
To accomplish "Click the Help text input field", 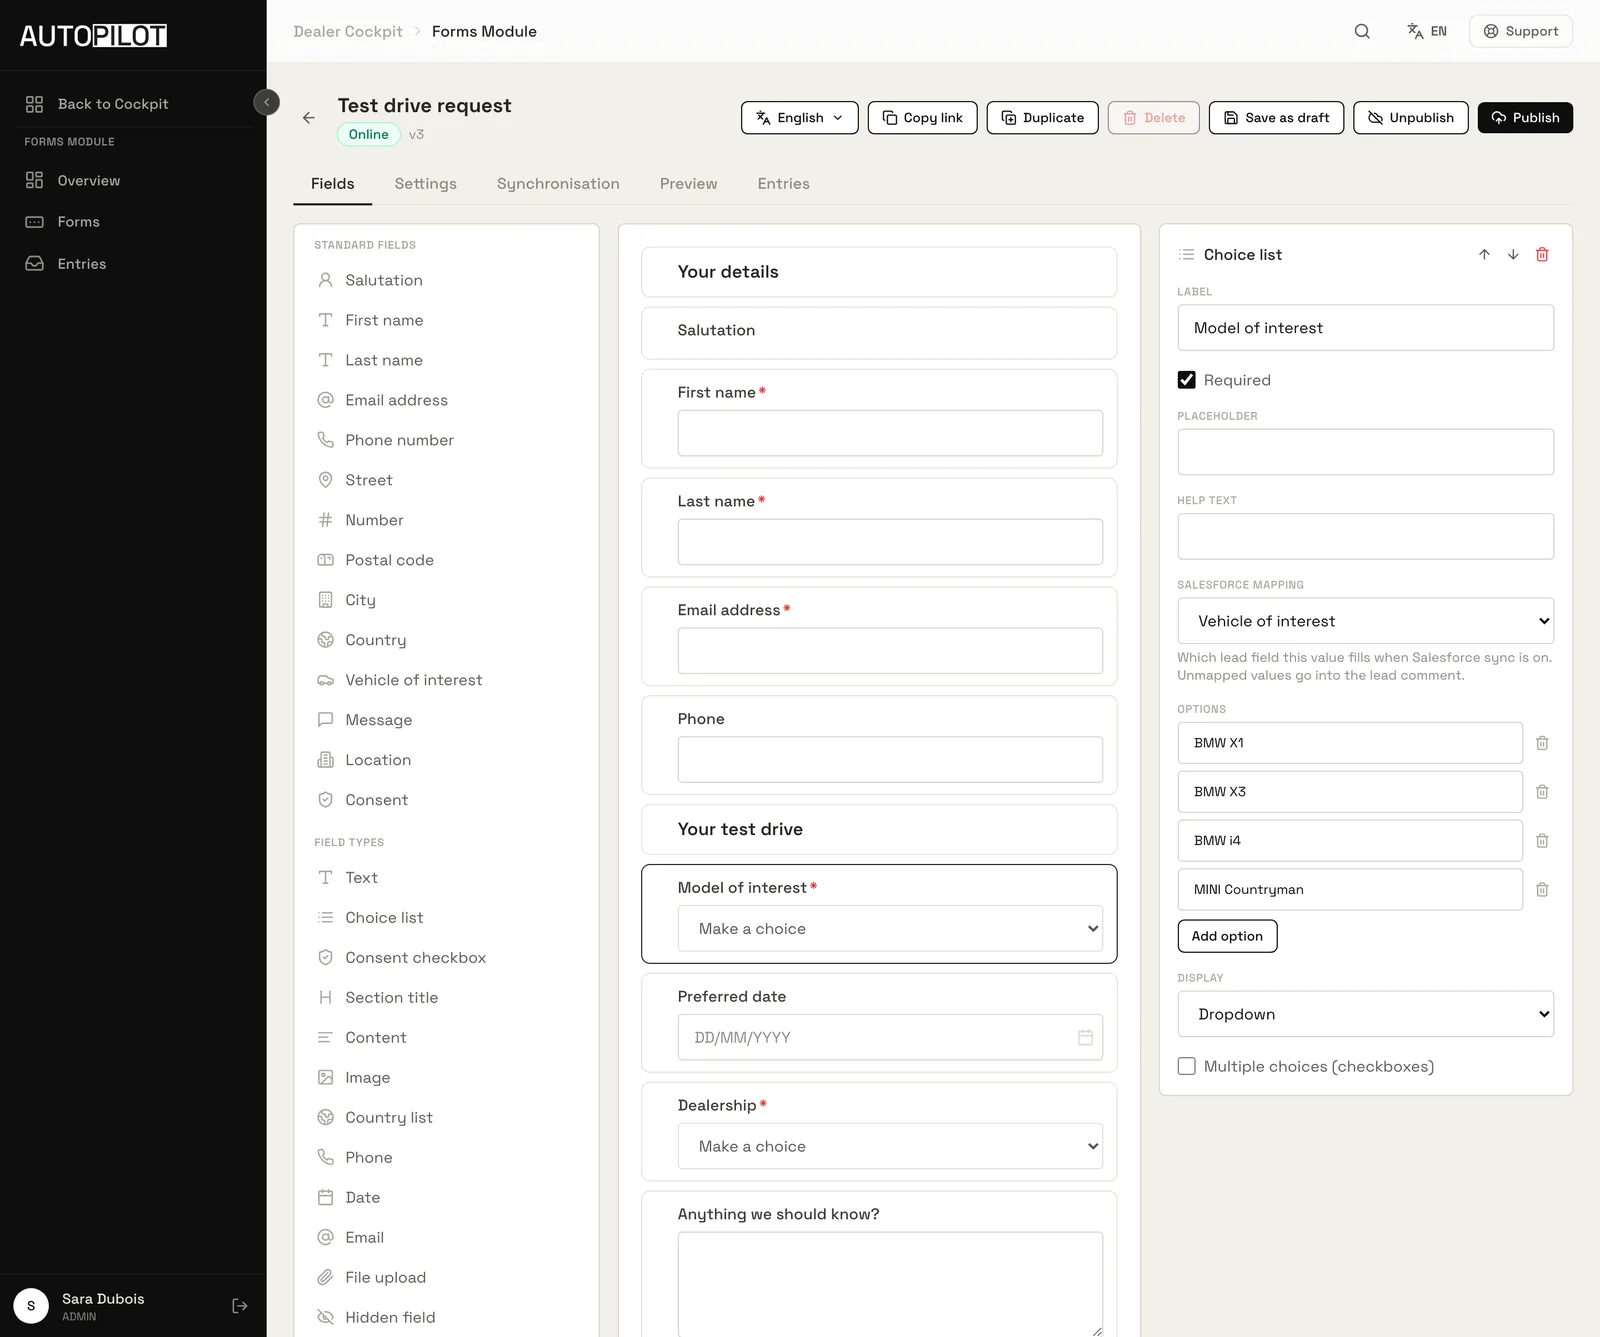I will click(1366, 537).
